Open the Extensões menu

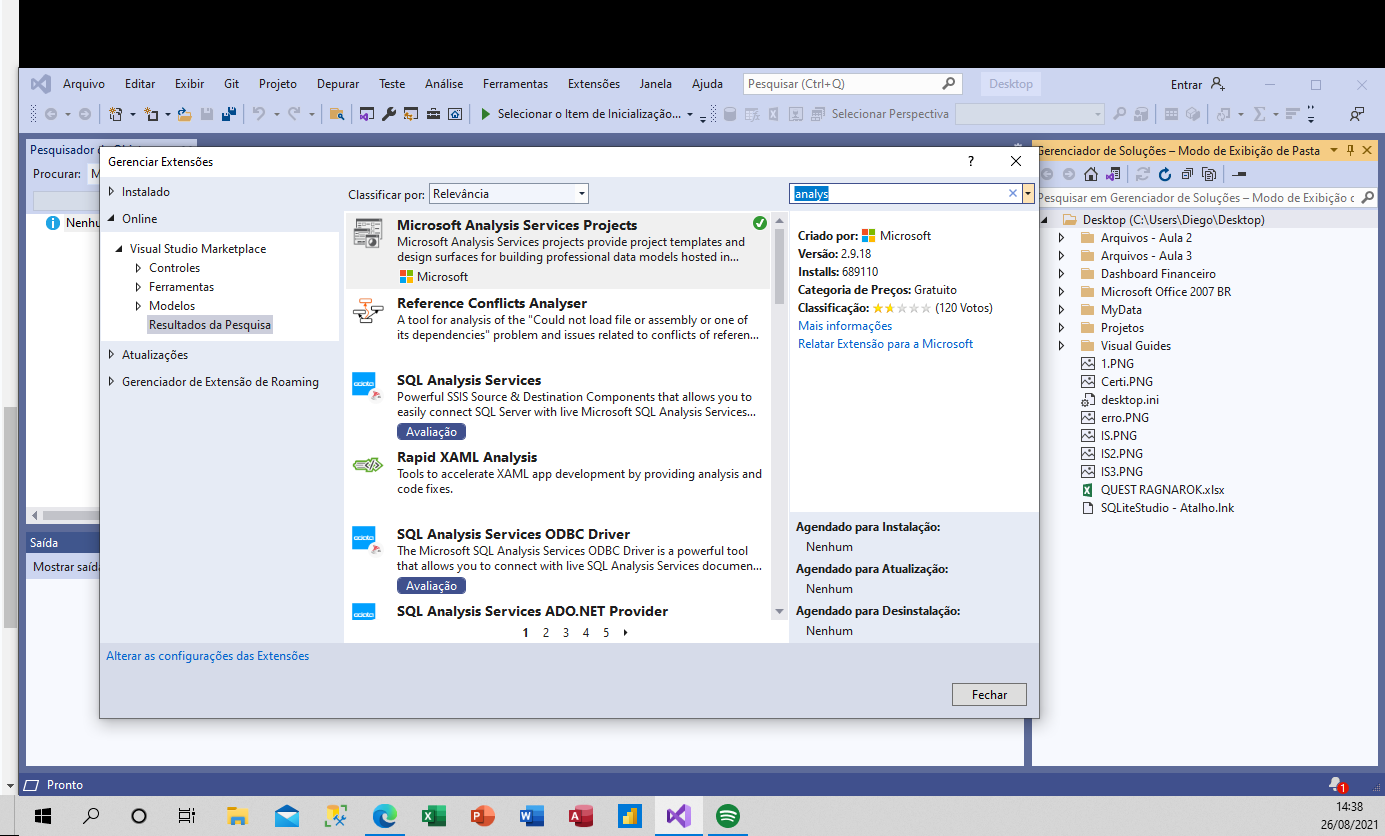pyautogui.click(x=594, y=84)
